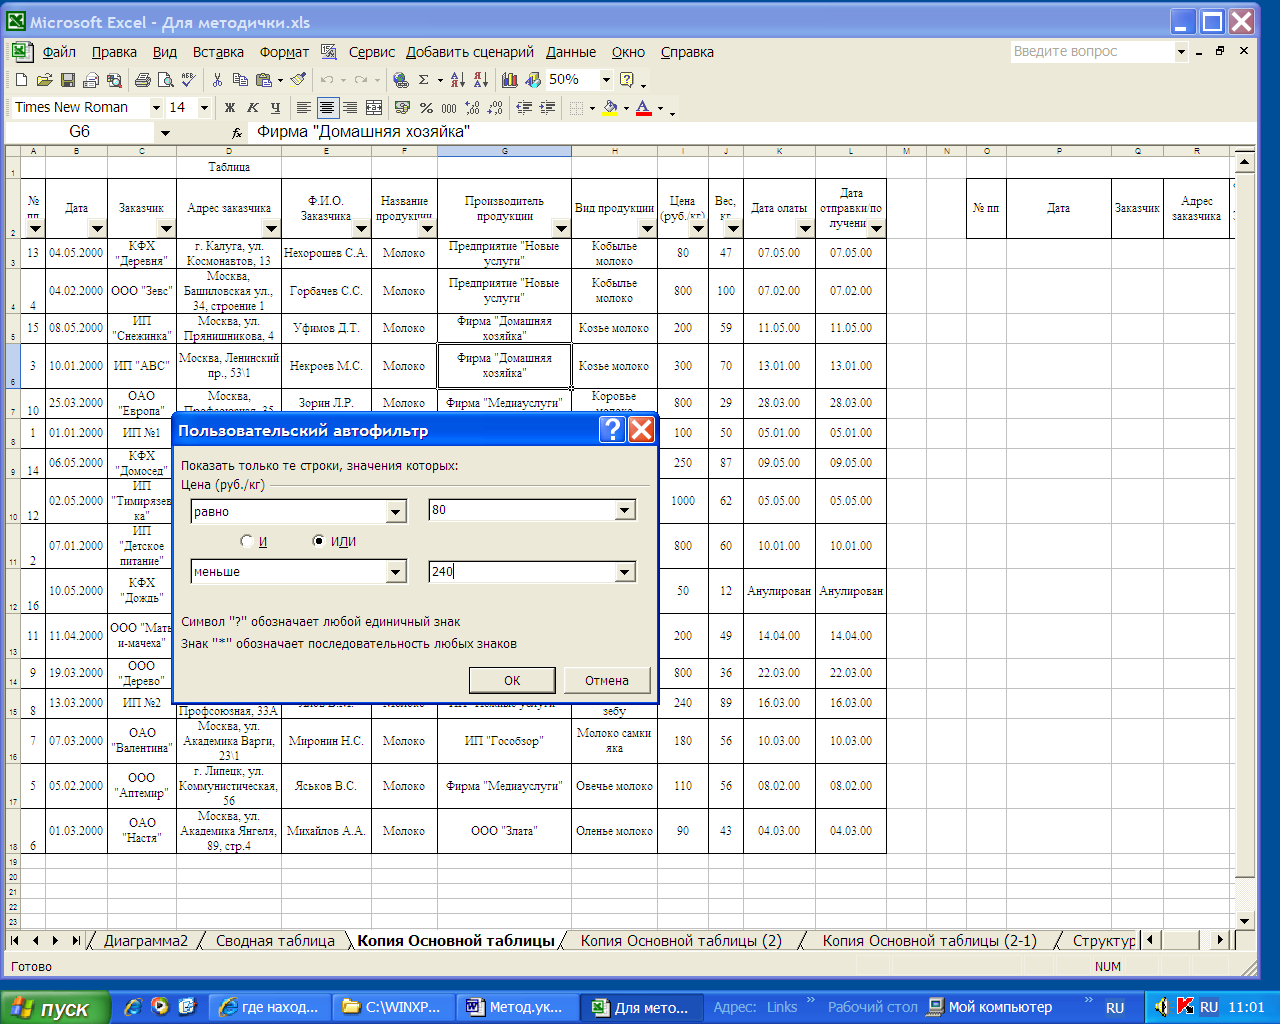The image size is (1280, 1024).
Task: Open the Дата олаты autofilter arrow
Action: [x=805, y=229]
